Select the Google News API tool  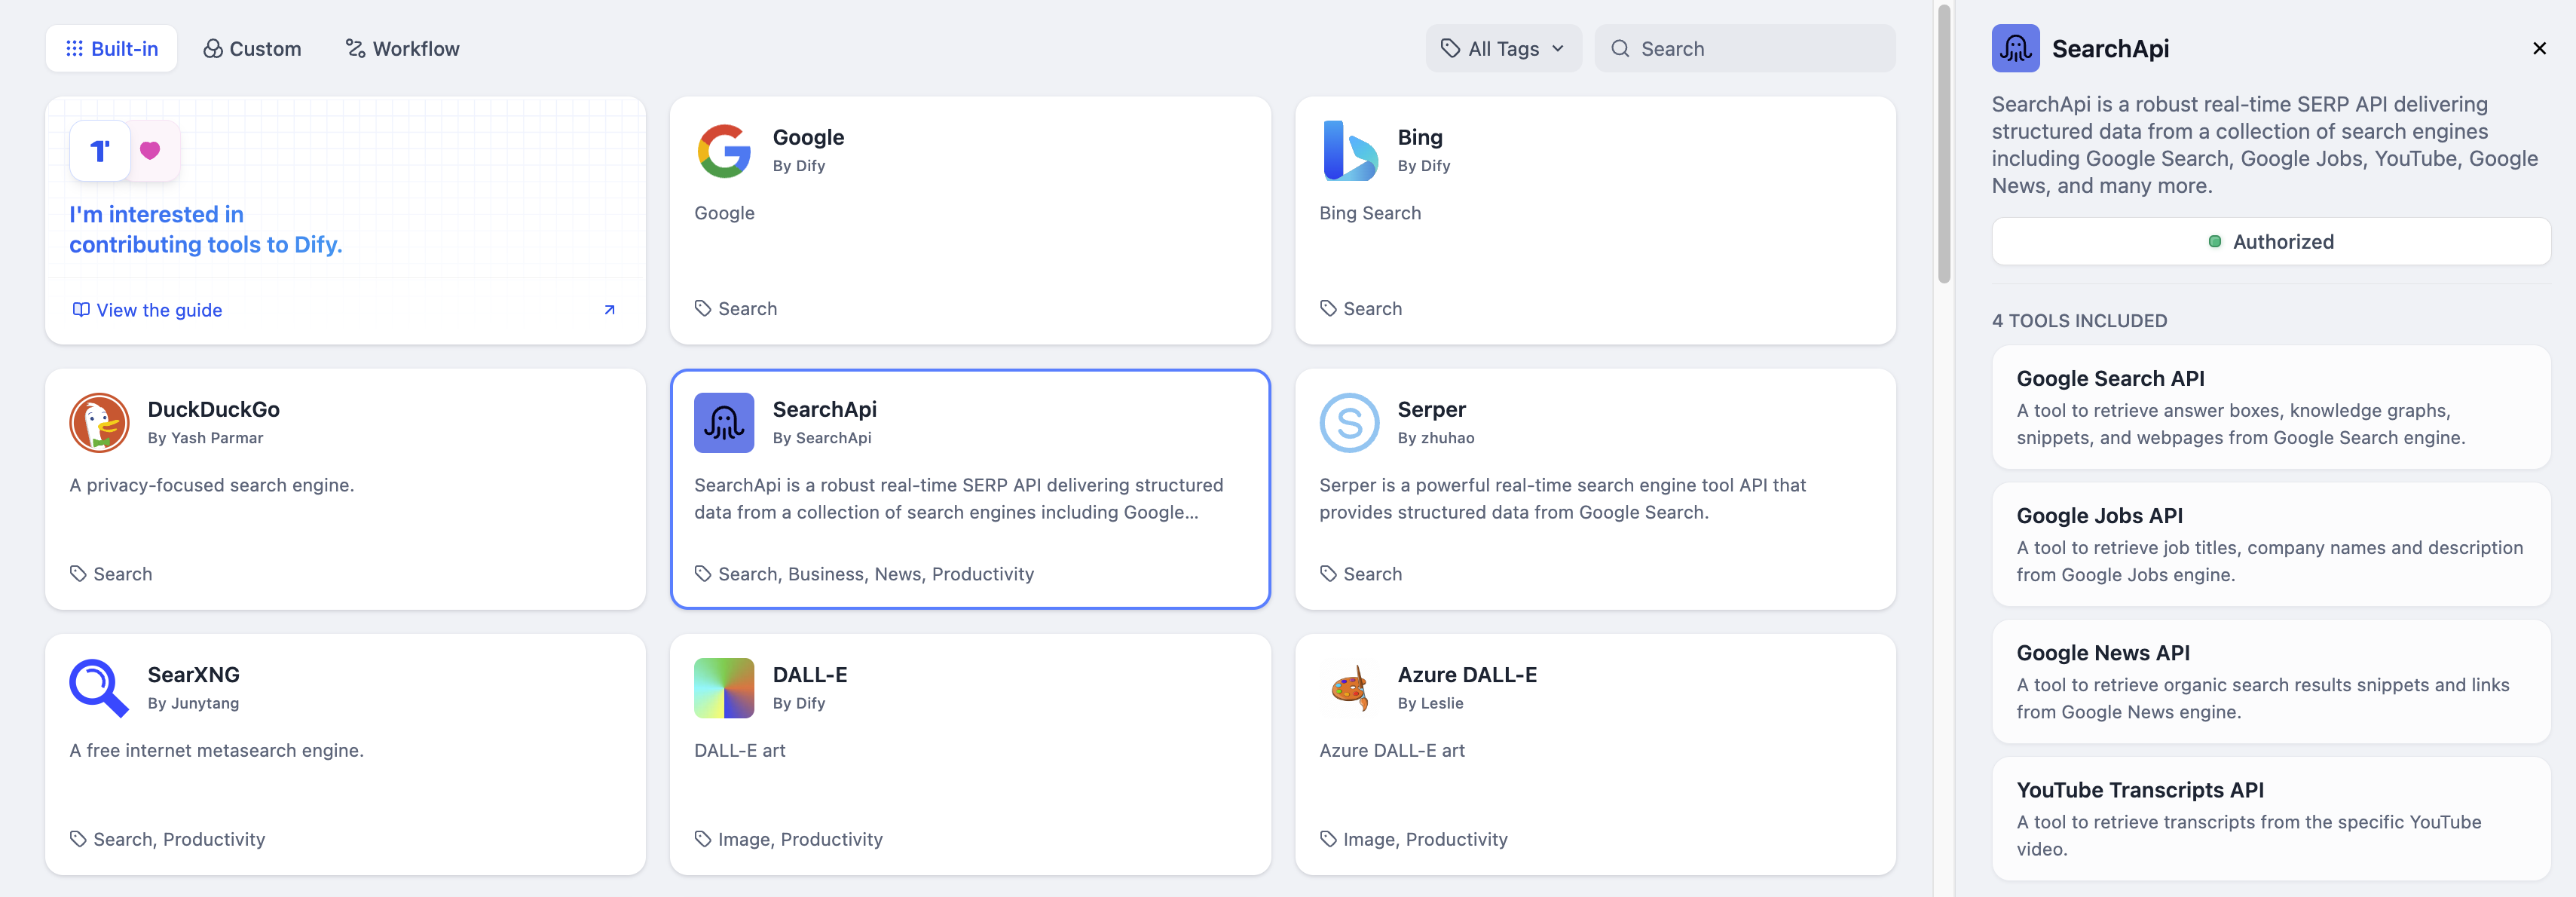(2271, 681)
